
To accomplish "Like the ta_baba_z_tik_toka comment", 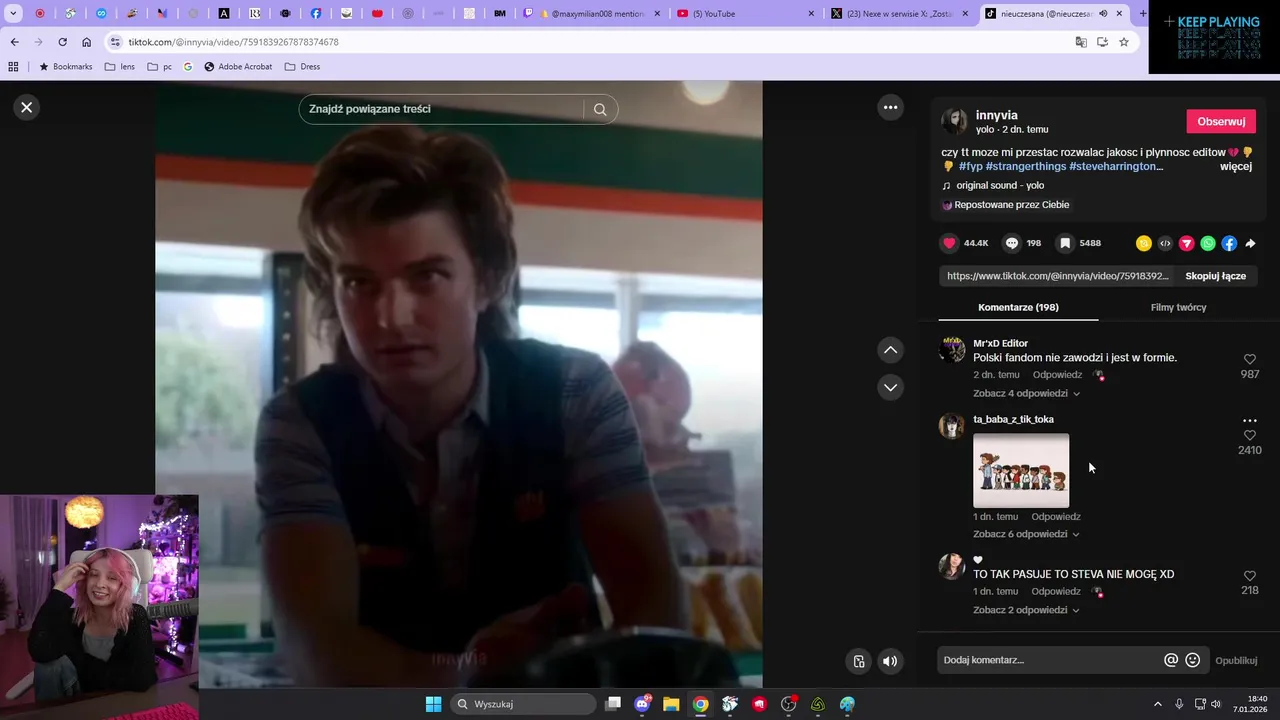I will tap(1249, 435).
